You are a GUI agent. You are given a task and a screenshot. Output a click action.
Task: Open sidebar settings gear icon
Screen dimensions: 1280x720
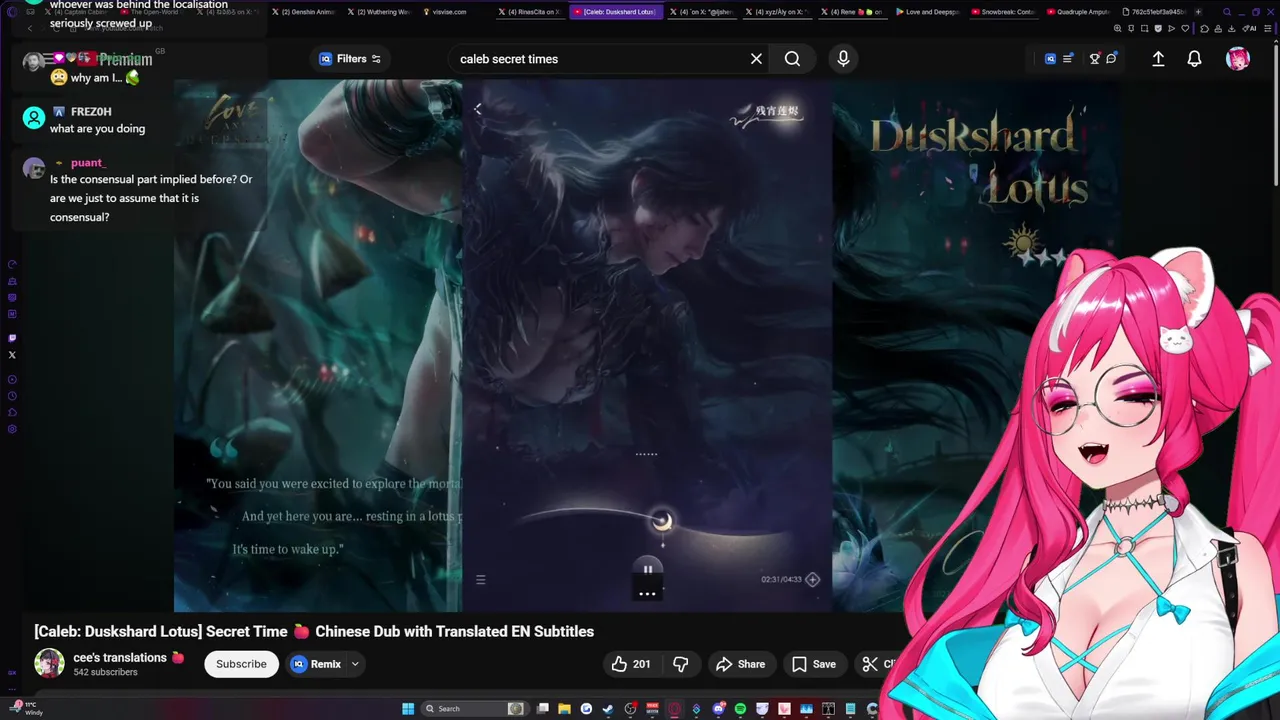pyautogui.click(x=12, y=429)
